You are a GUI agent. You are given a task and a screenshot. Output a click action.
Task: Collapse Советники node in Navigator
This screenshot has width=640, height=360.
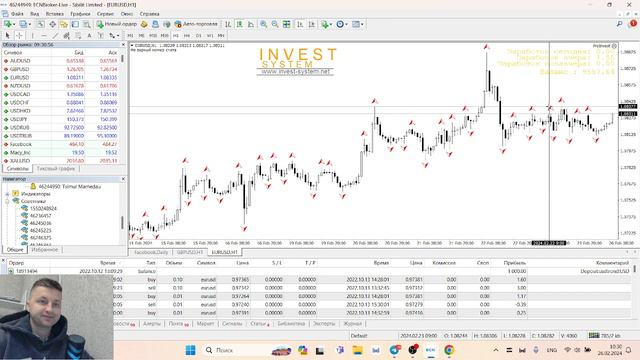[7, 201]
